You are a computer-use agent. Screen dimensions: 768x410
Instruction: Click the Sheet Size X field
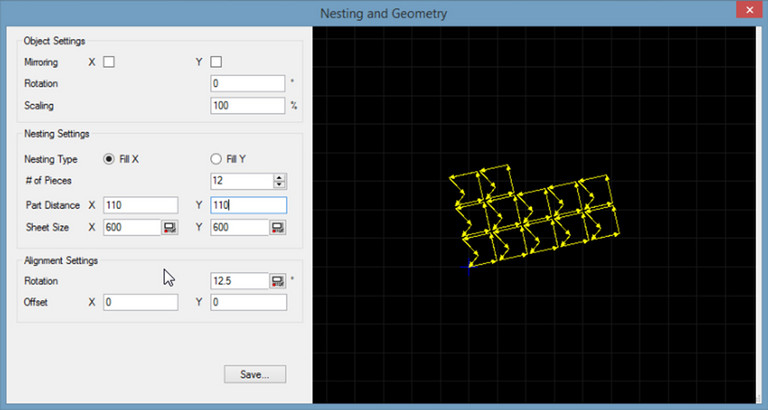coord(132,227)
